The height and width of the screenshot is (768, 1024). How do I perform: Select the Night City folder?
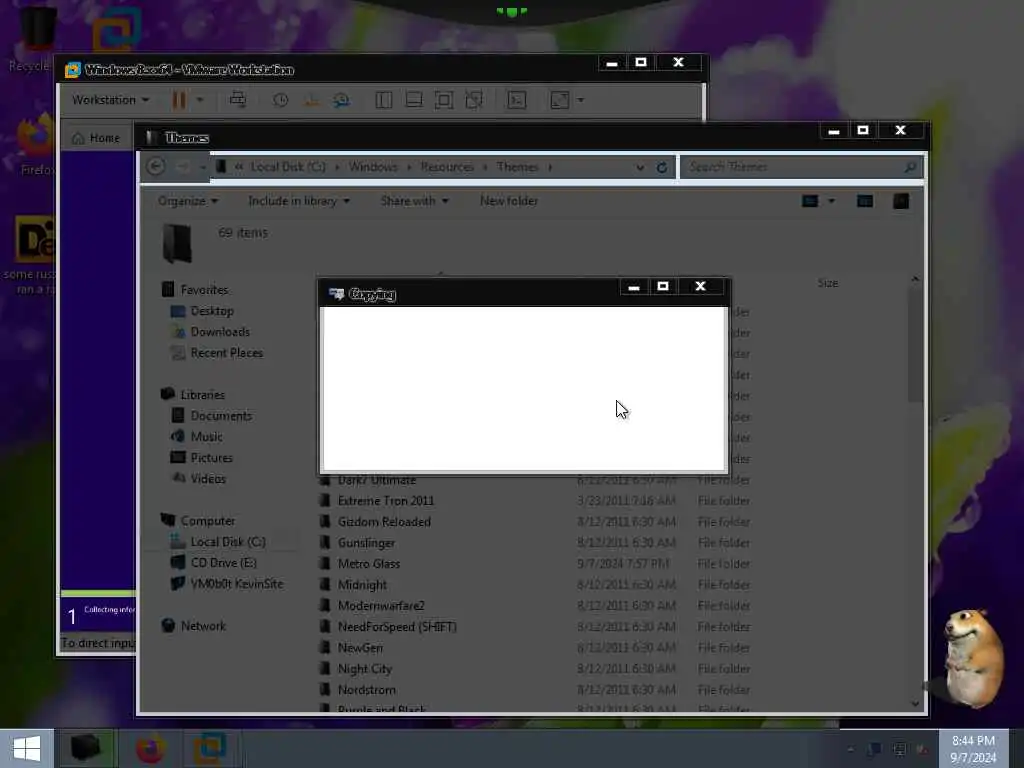[364, 669]
